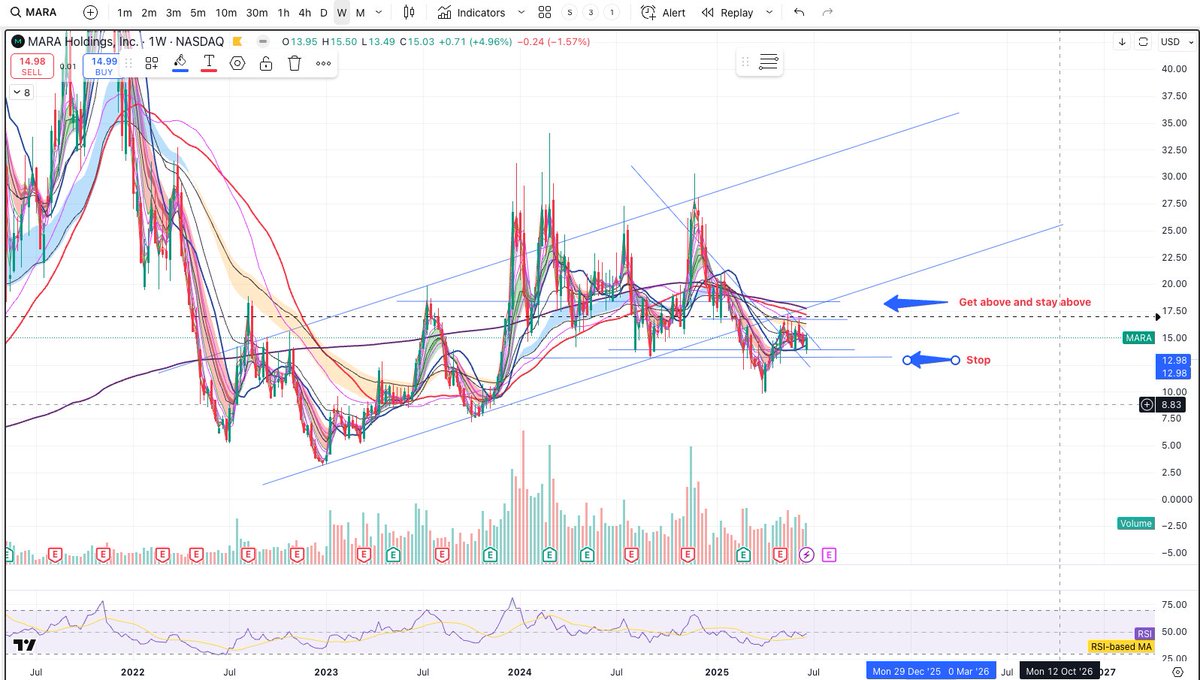This screenshot has width=1200, height=680.
Task: Open the Indicators dialog
Action: coord(471,13)
